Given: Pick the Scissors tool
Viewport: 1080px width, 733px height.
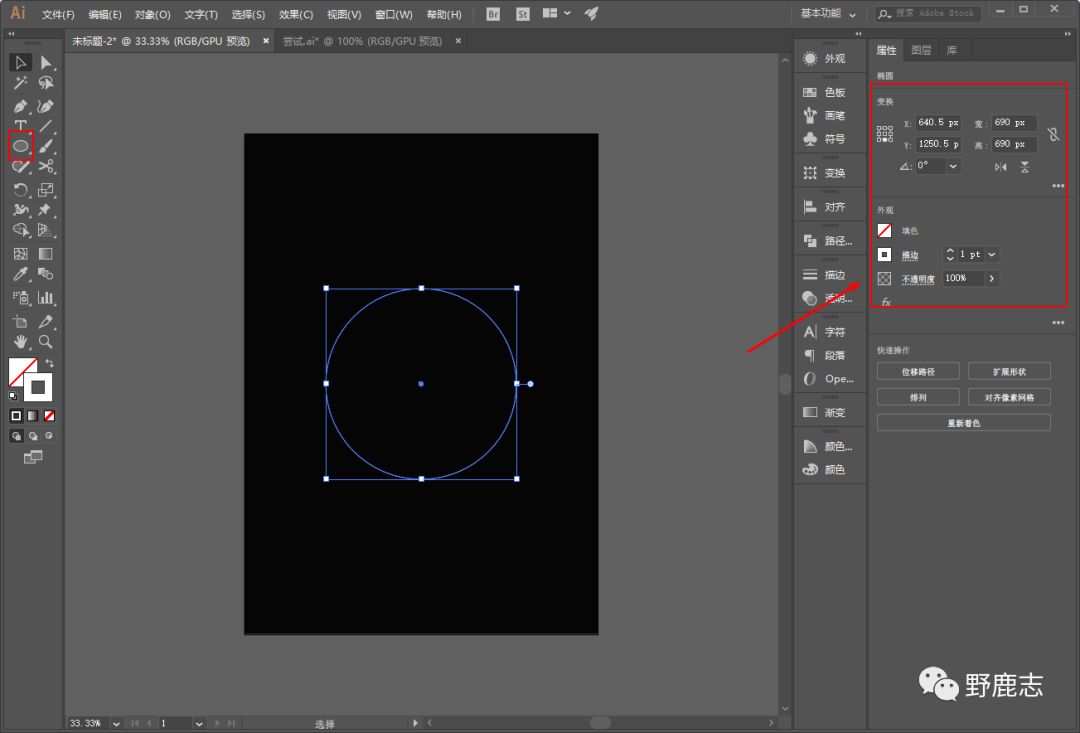Looking at the screenshot, I should tap(46, 167).
